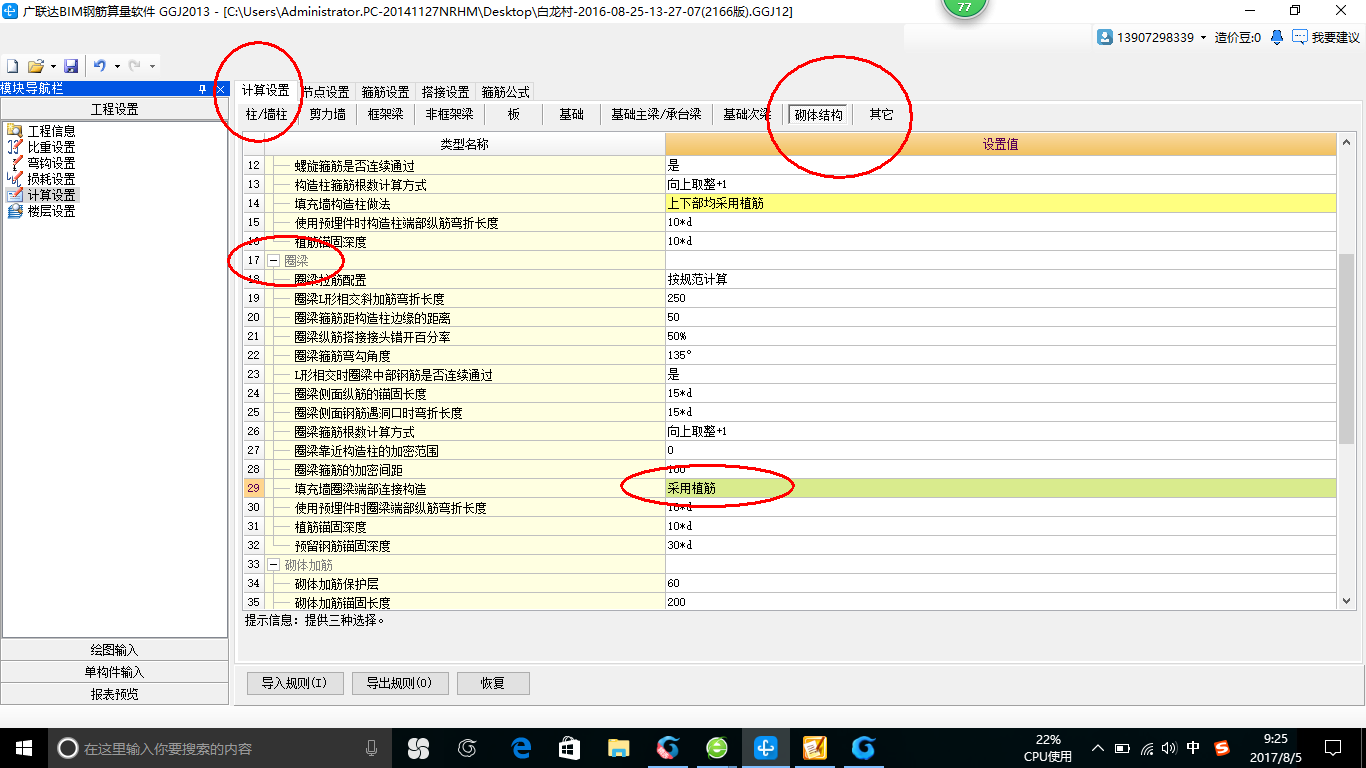
Task: Pin the 模块导航栏 panel
Action: [x=203, y=89]
